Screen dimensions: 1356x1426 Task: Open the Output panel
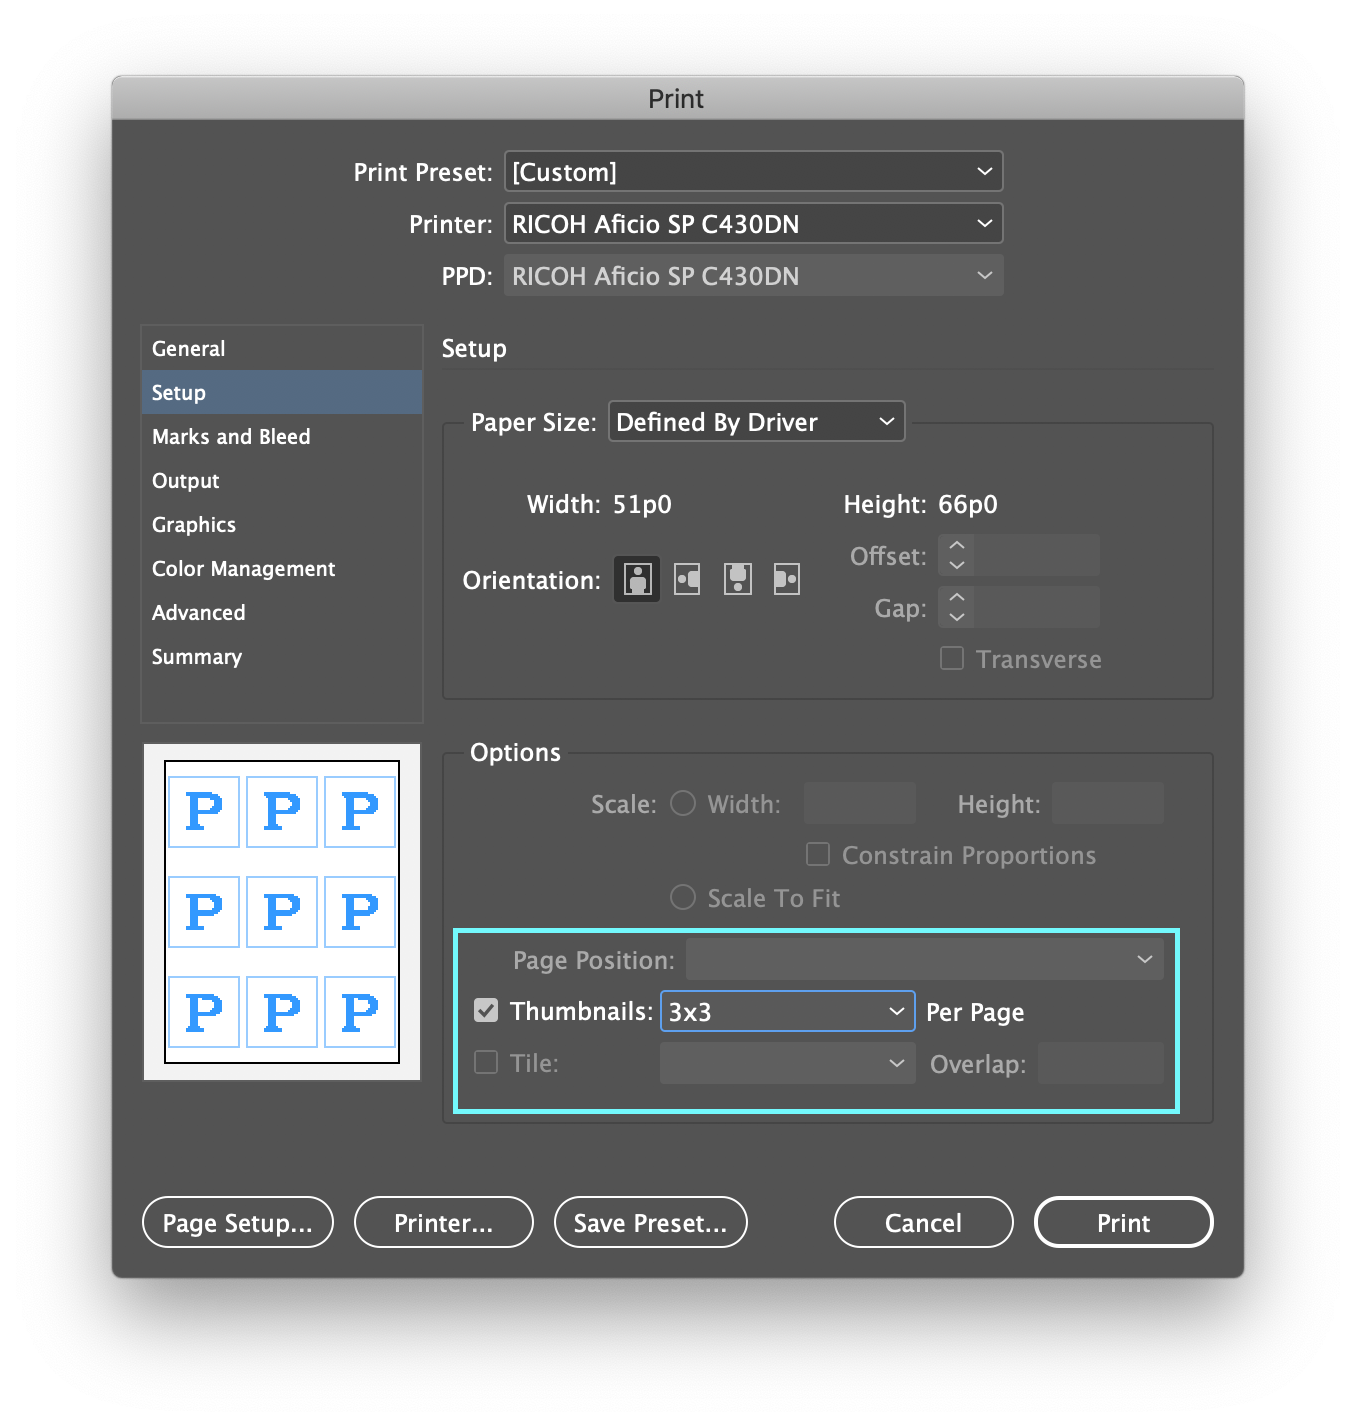point(282,480)
